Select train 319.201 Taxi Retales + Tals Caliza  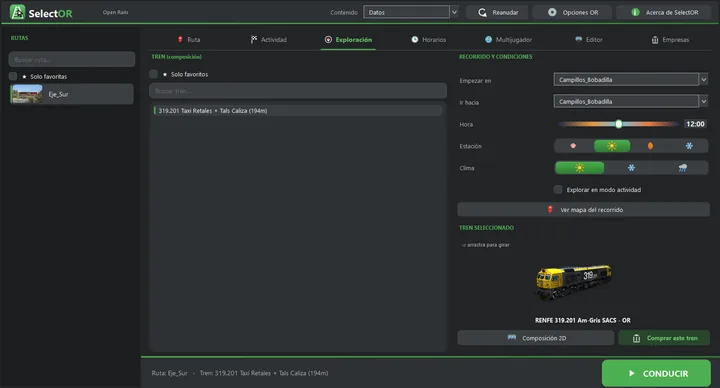click(298, 111)
